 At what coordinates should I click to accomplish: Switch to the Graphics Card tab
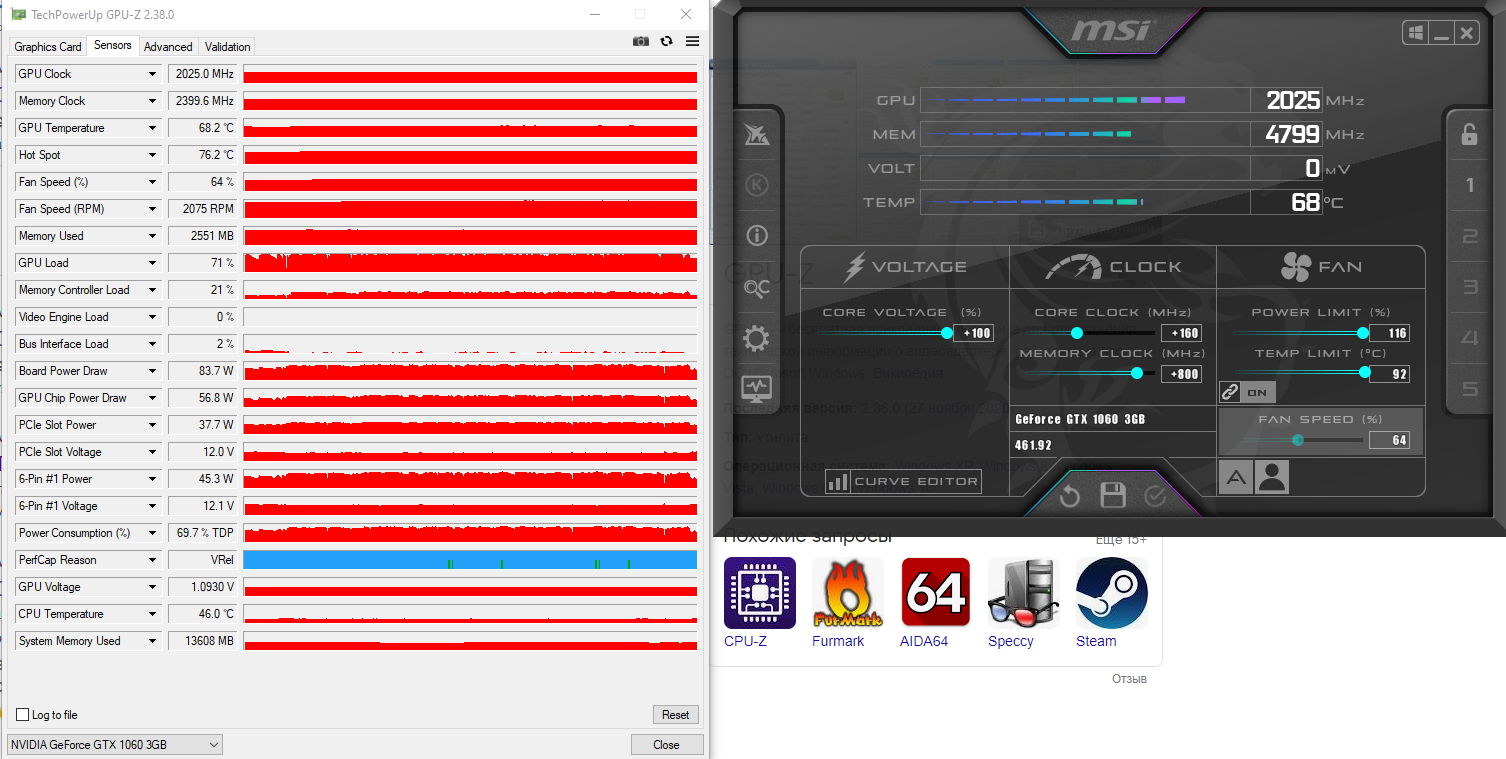[48, 47]
